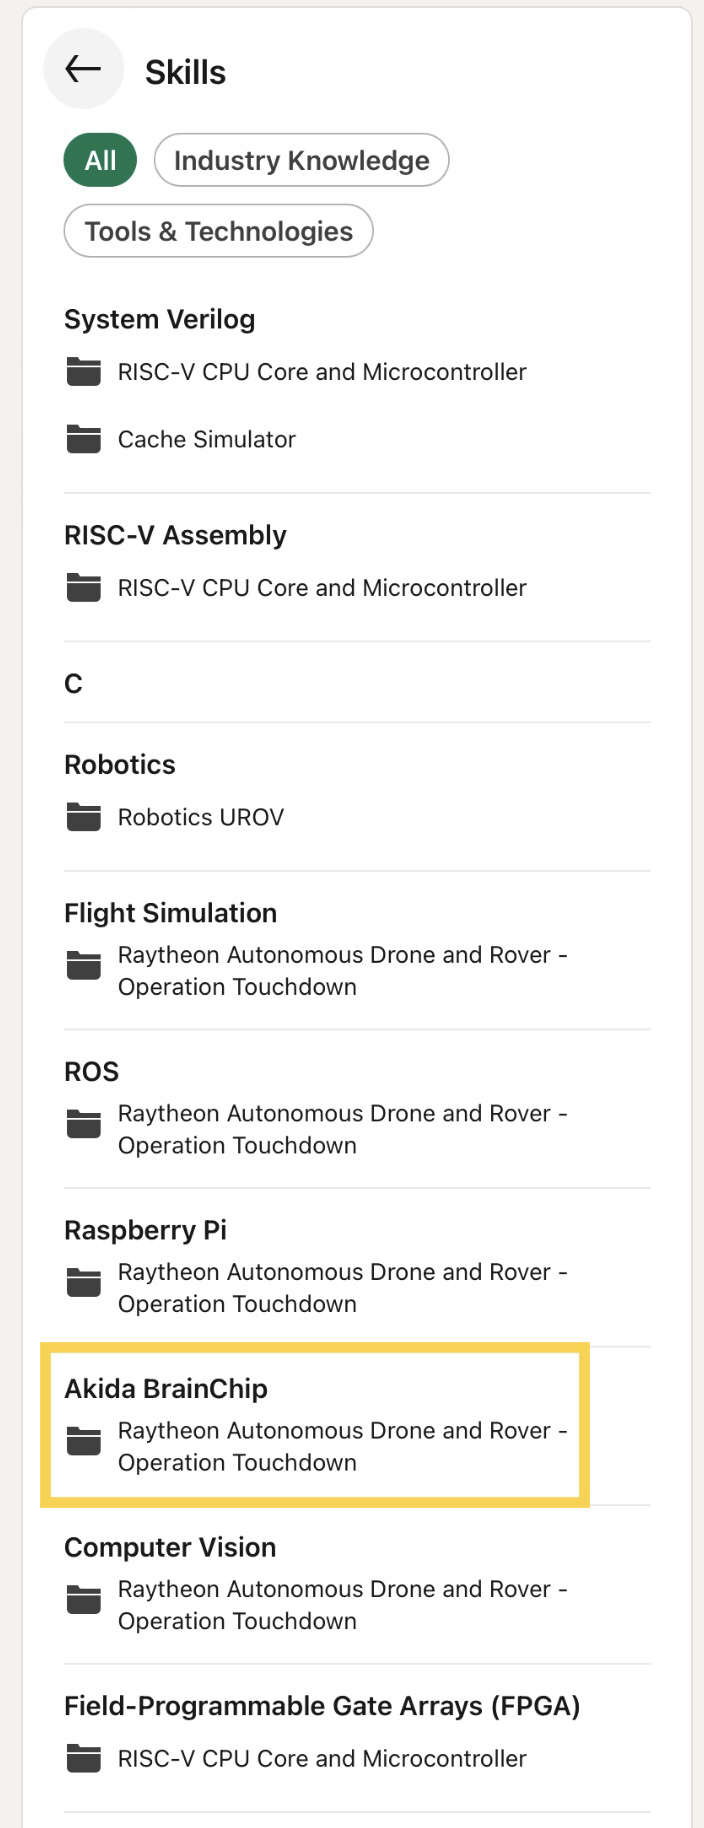Viewport: 704px width, 1828px height.
Task: Click folder icon under RISC-V Assembly
Action: click(83, 588)
